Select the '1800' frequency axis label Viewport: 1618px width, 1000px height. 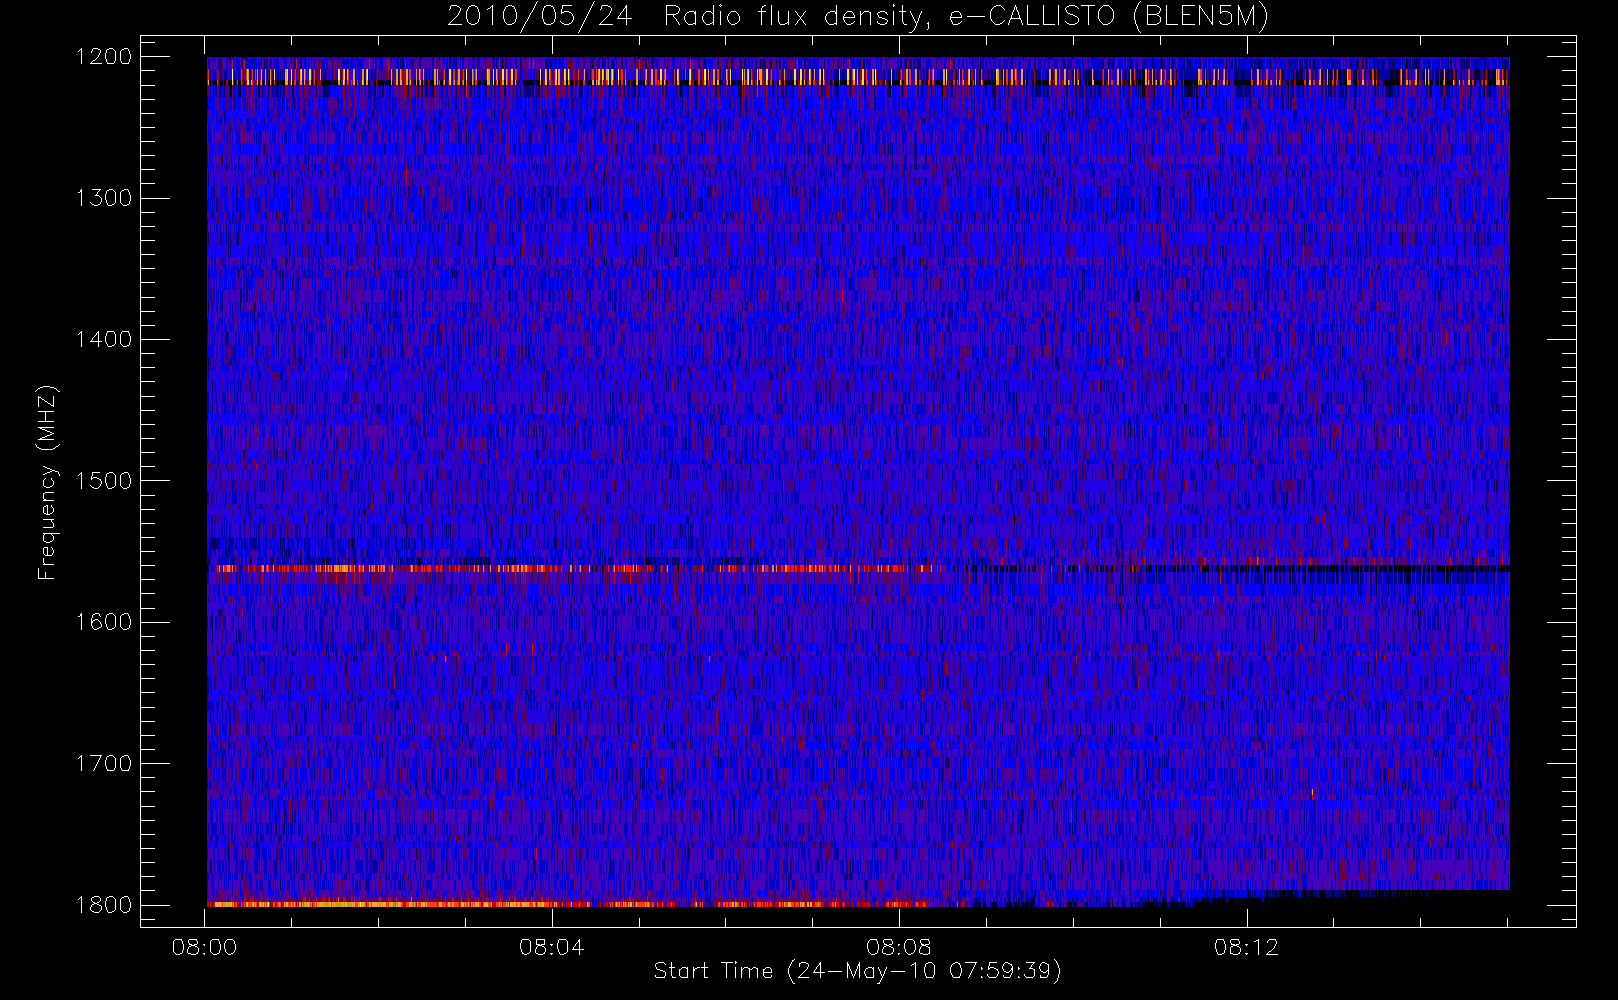pyautogui.click(x=105, y=905)
